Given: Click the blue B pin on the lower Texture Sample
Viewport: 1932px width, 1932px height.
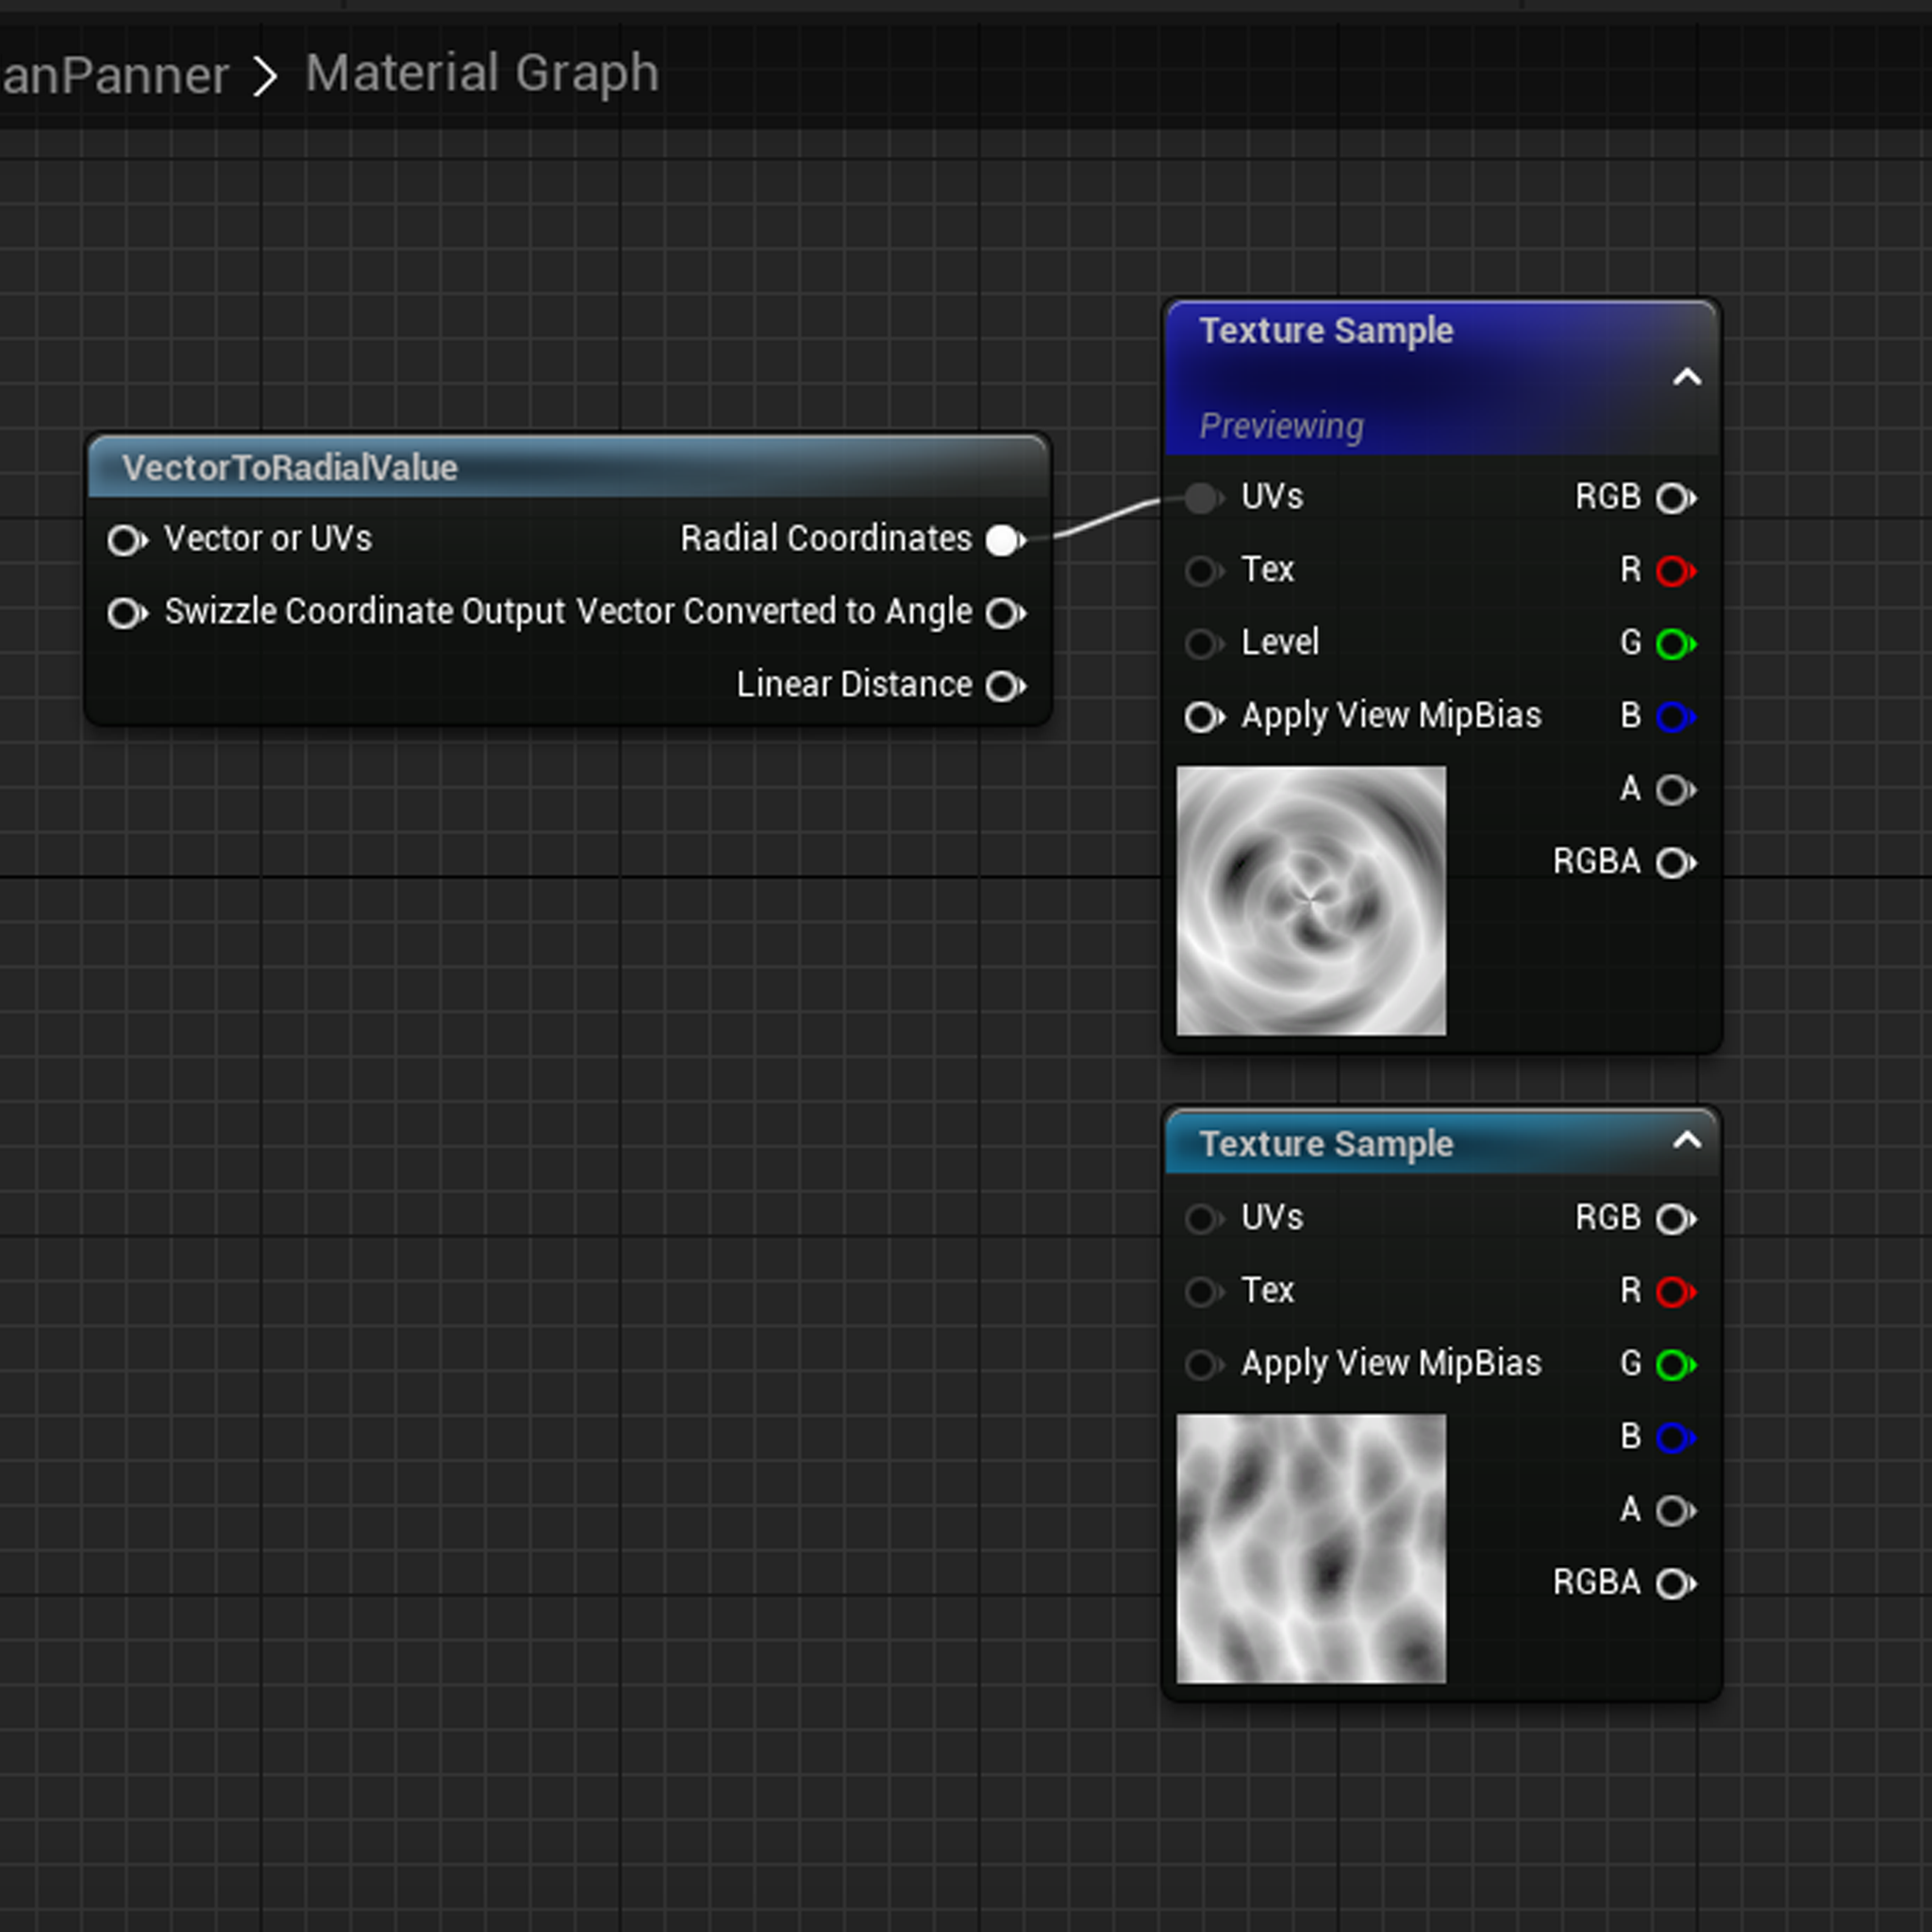Looking at the screenshot, I should (1674, 1438).
